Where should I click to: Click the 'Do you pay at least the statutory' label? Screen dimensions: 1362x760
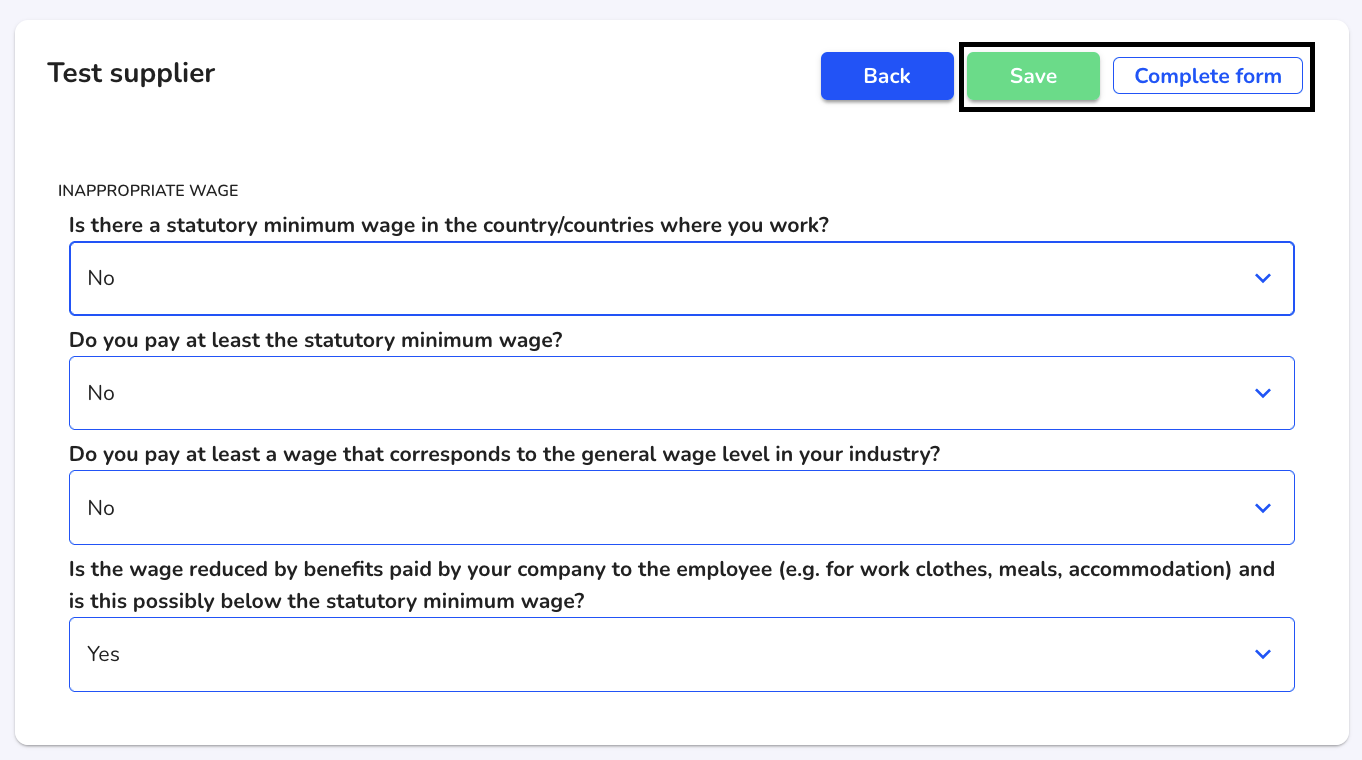tap(316, 340)
